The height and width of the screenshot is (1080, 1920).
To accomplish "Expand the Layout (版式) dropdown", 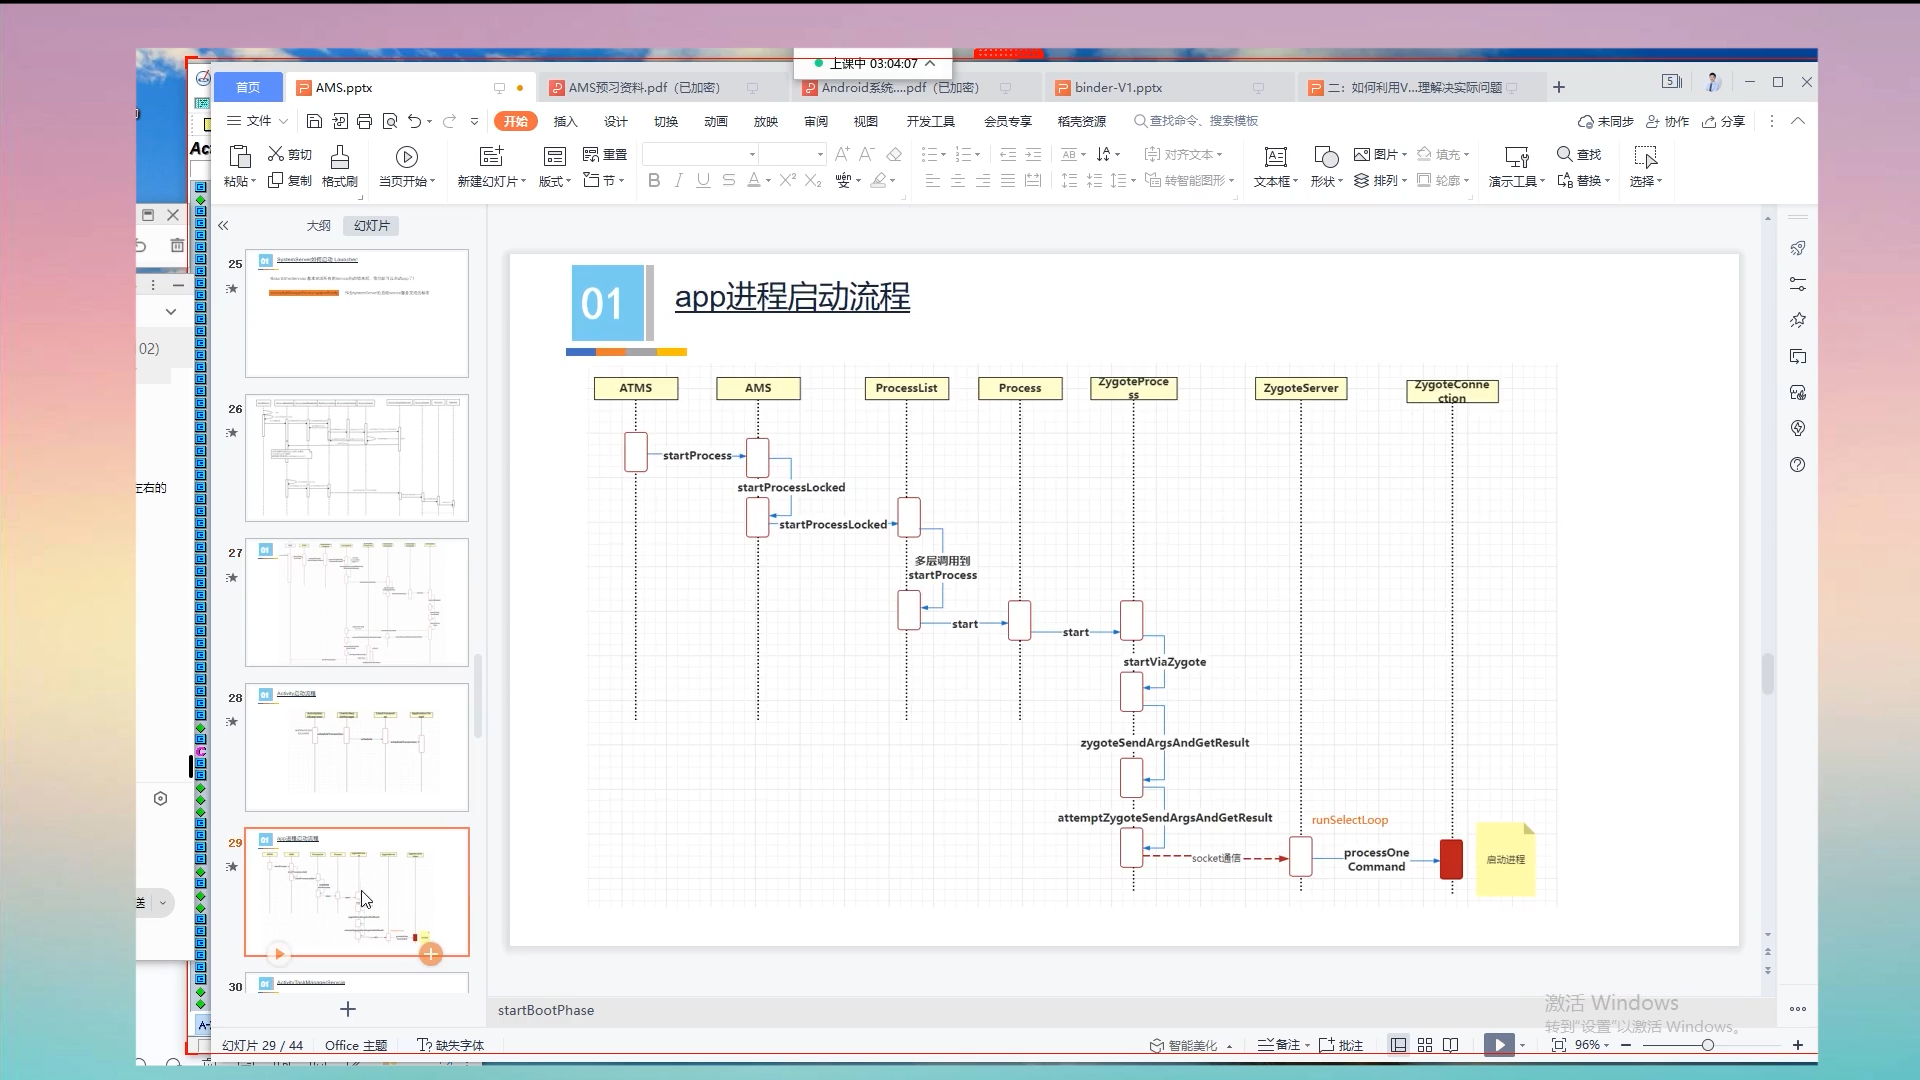I will coord(555,181).
